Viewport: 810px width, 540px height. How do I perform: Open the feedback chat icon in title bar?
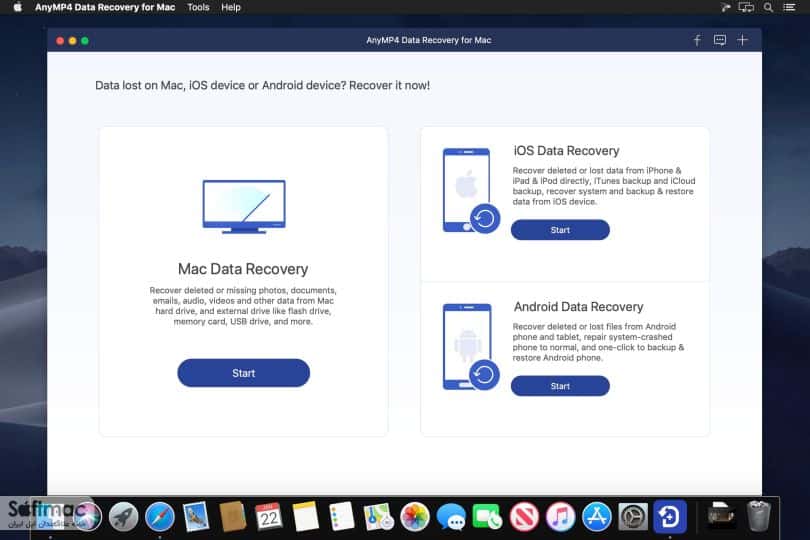(720, 40)
